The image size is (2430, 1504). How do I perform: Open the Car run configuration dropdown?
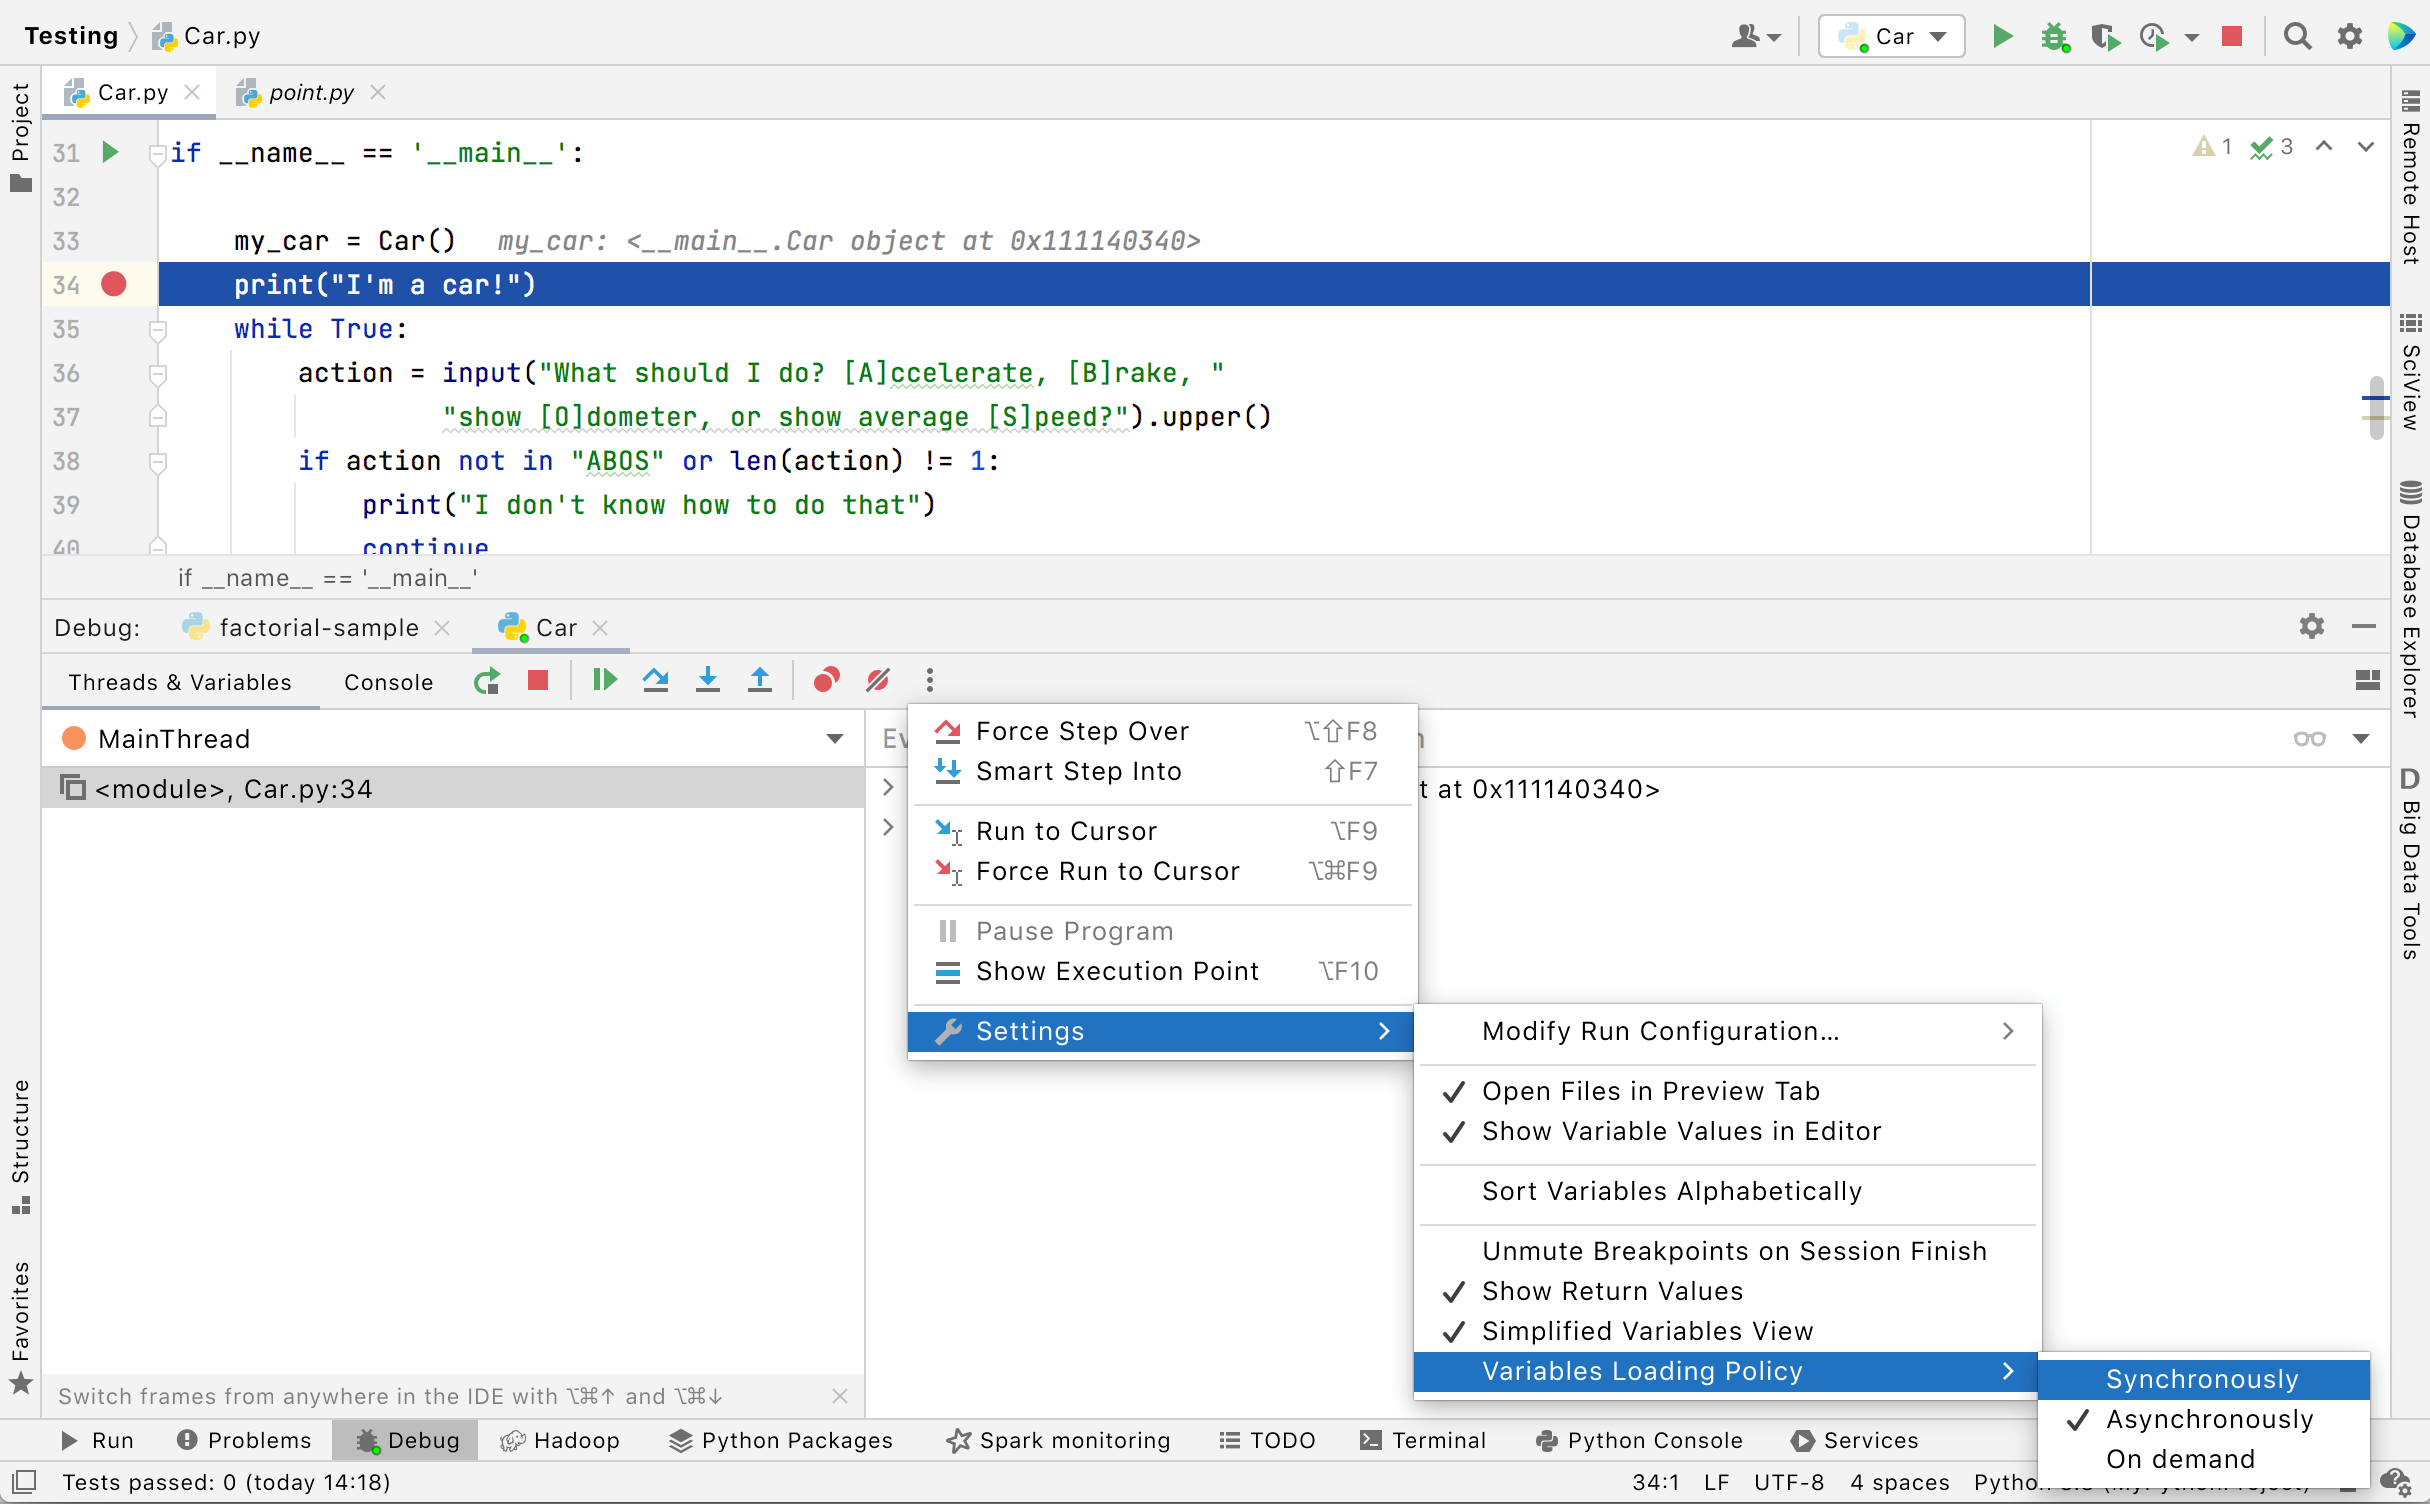[x=1890, y=36]
